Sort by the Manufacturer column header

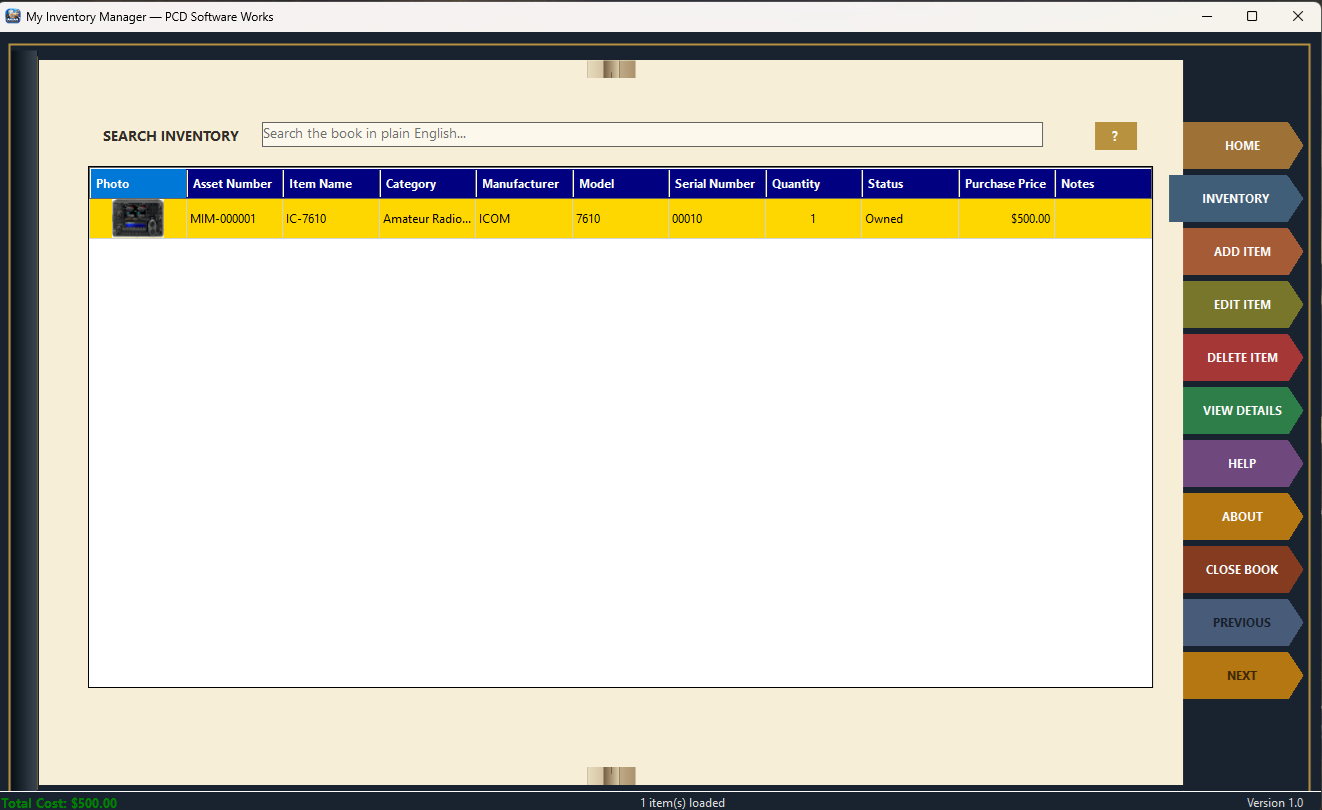point(525,184)
